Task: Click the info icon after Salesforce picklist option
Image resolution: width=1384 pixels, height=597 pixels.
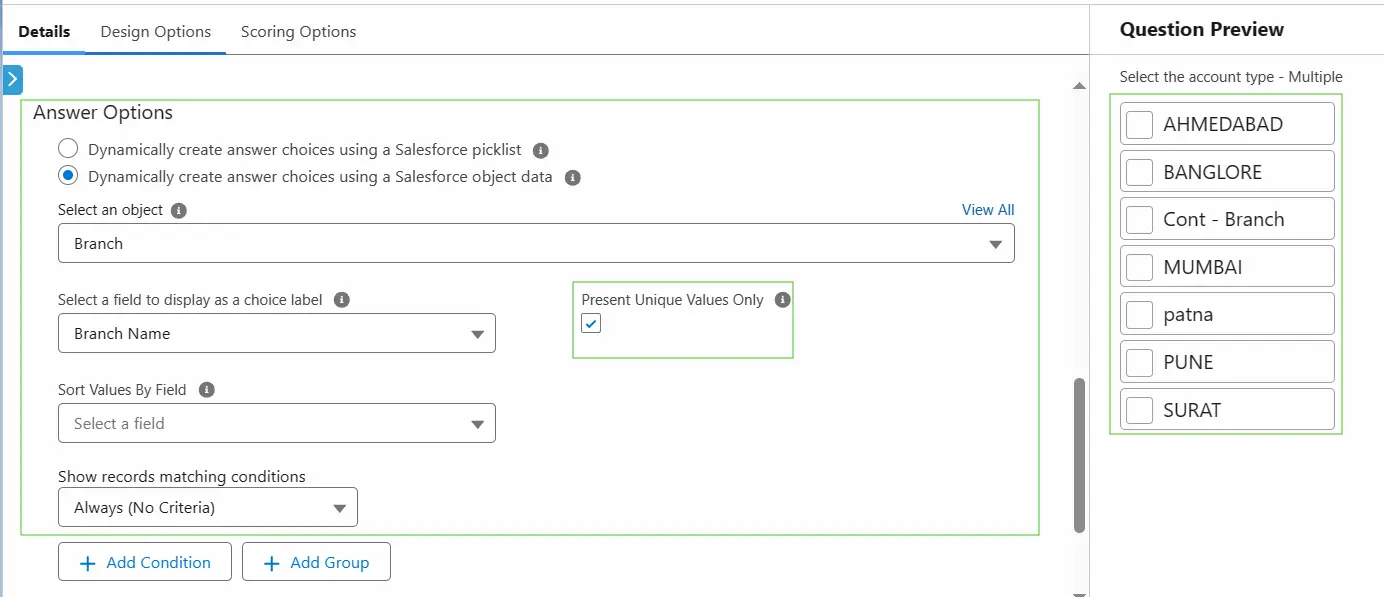Action: (x=540, y=150)
